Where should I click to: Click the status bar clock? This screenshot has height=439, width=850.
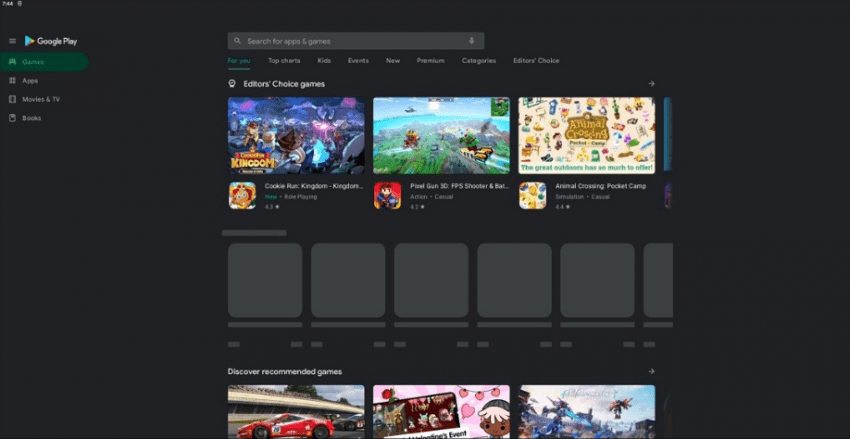click(x=7, y=4)
